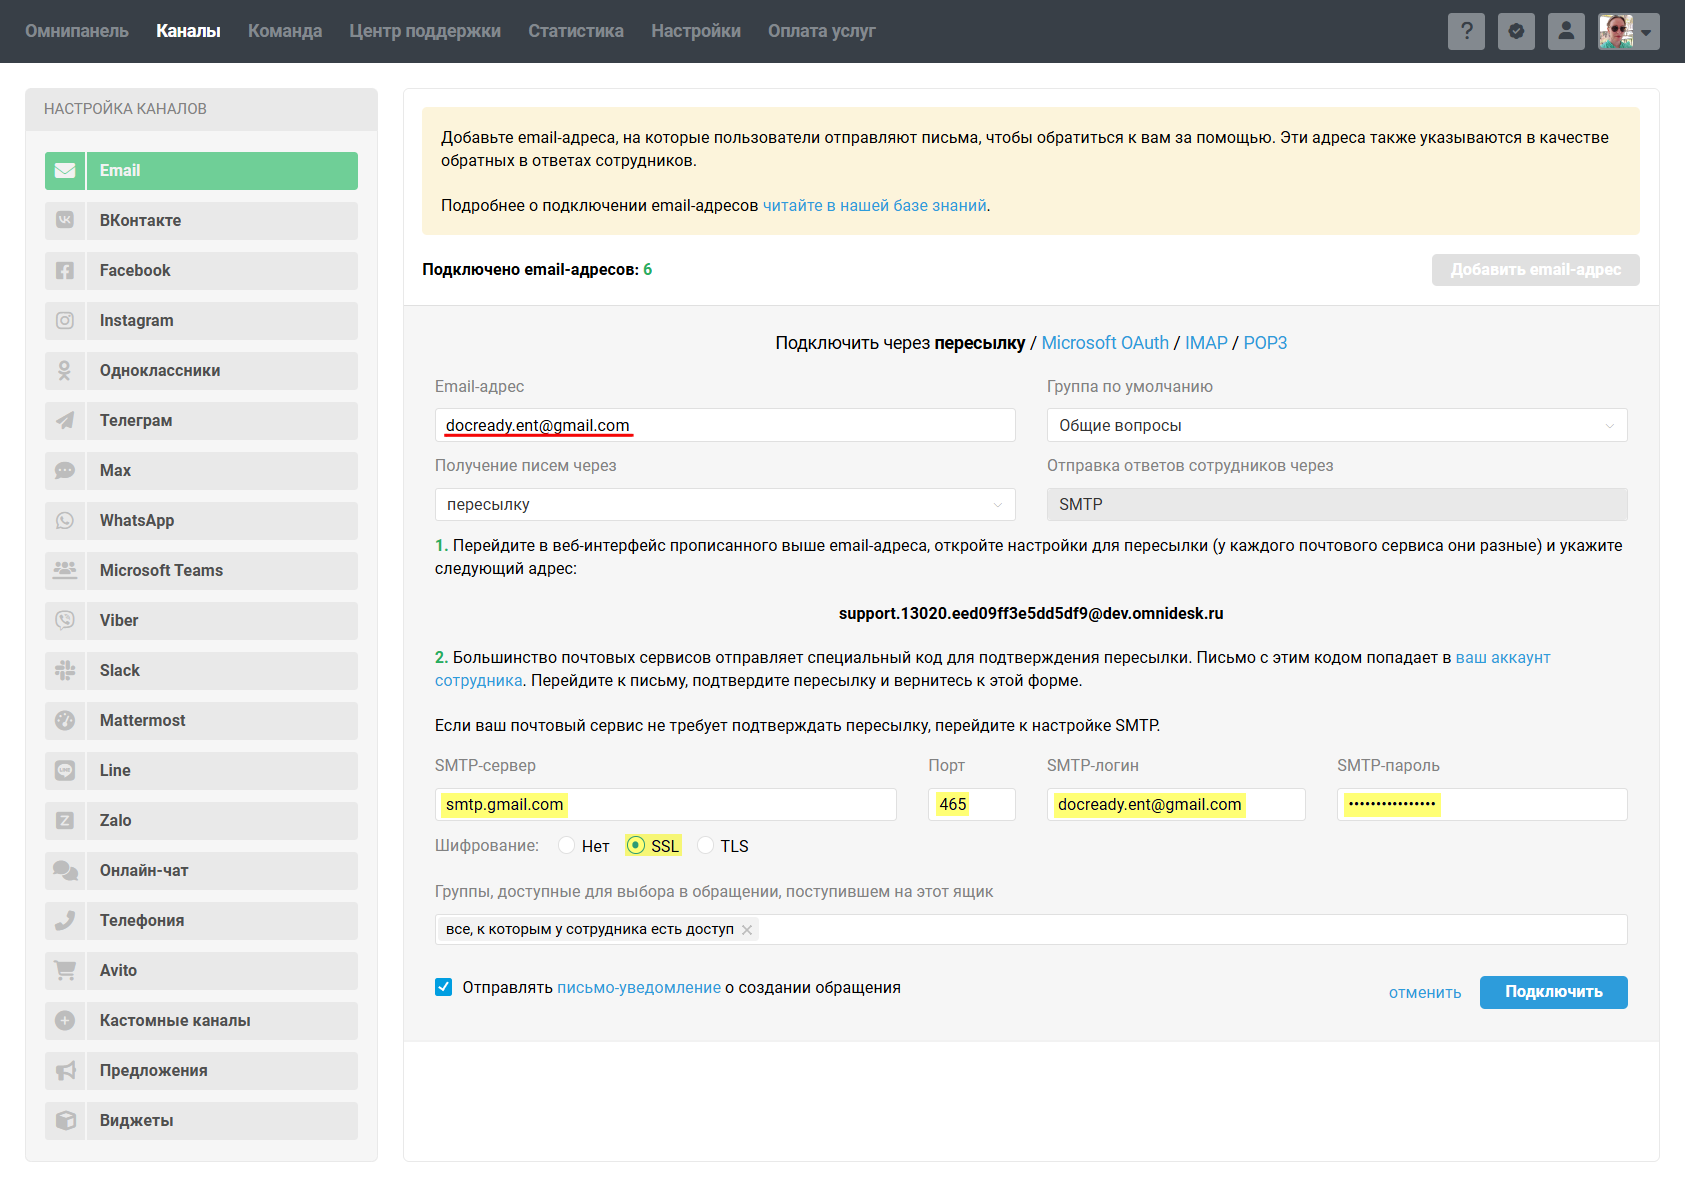Uncheck the письмо-уведомление notification checkbox

[x=444, y=987]
